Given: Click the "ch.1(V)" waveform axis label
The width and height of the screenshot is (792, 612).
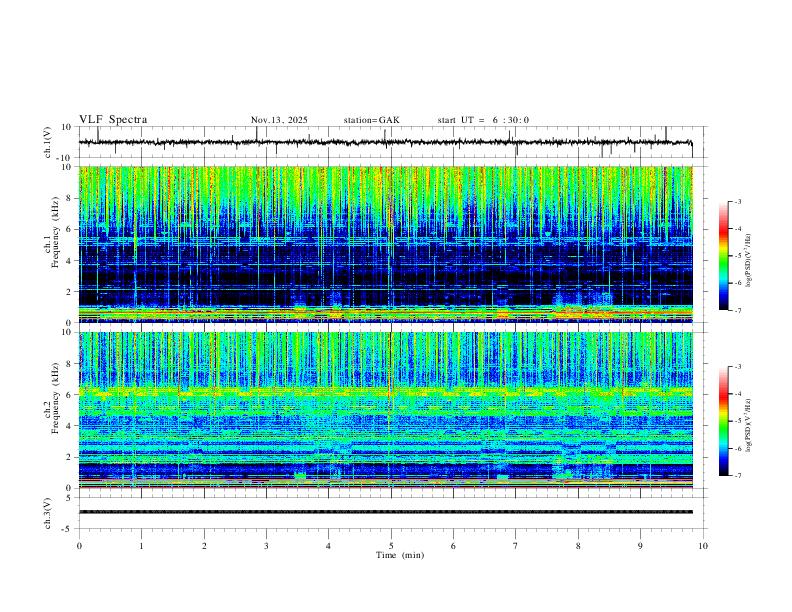Looking at the screenshot, I should [x=48, y=142].
